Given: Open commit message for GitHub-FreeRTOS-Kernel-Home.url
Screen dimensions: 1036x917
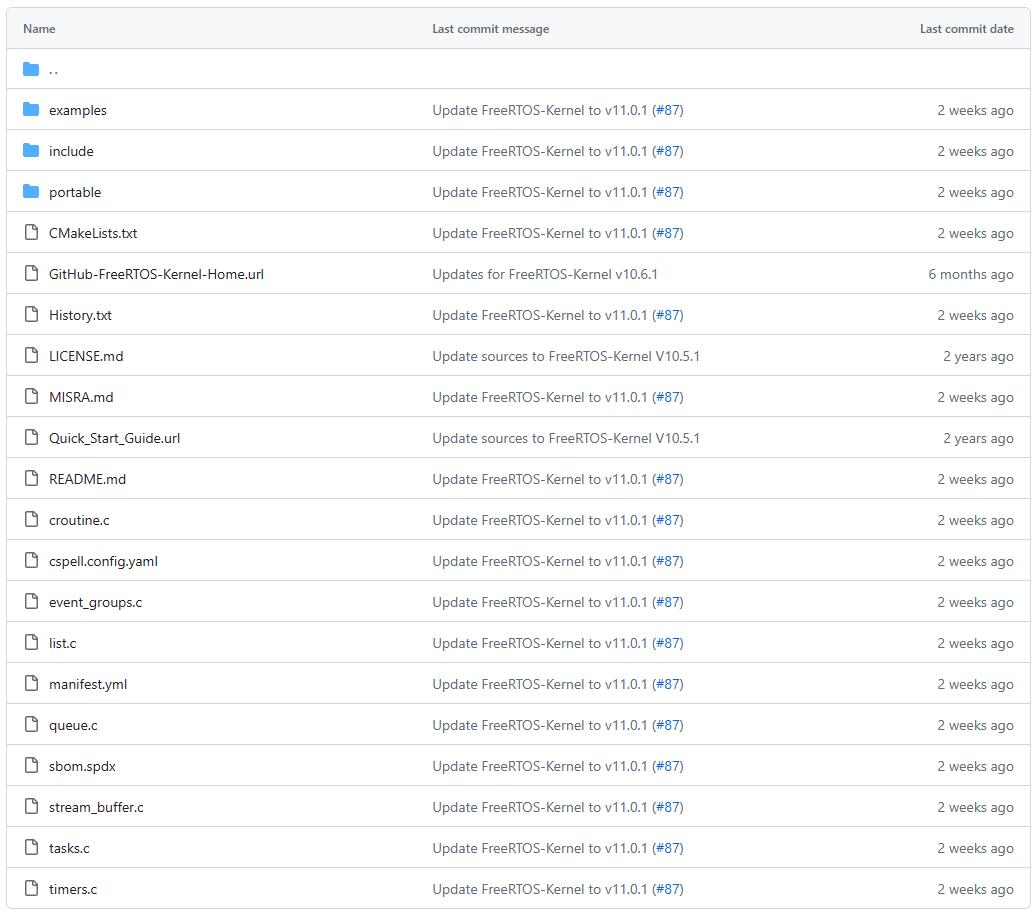Looking at the screenshot, I should pos(545,274).
